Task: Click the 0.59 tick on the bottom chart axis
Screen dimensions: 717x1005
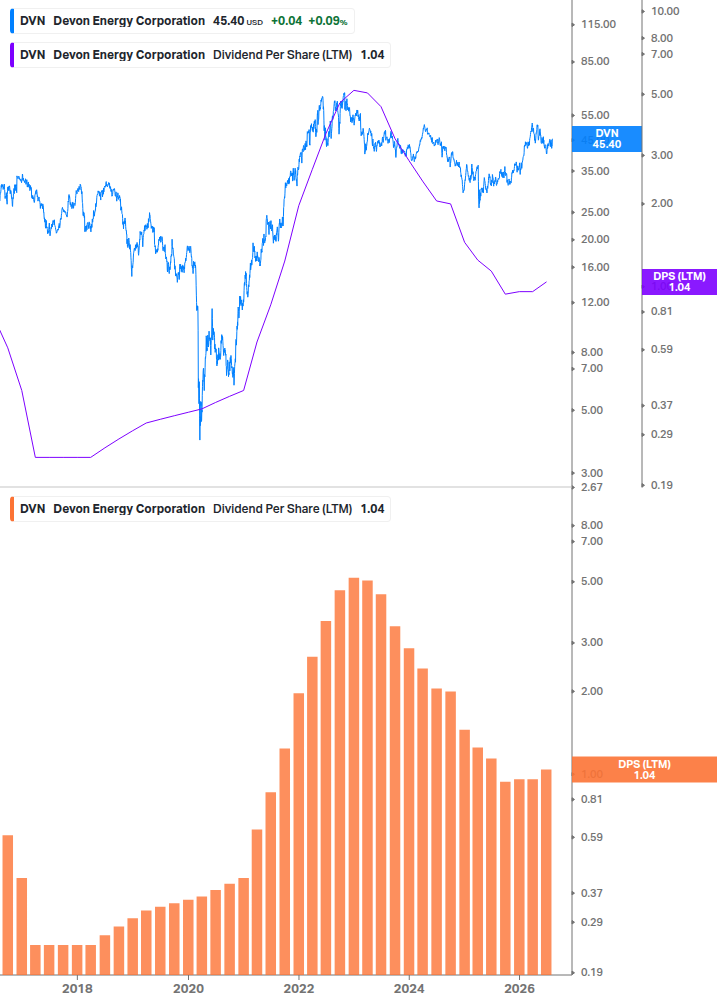Action: pyautogui.click(x=592, y=837)
